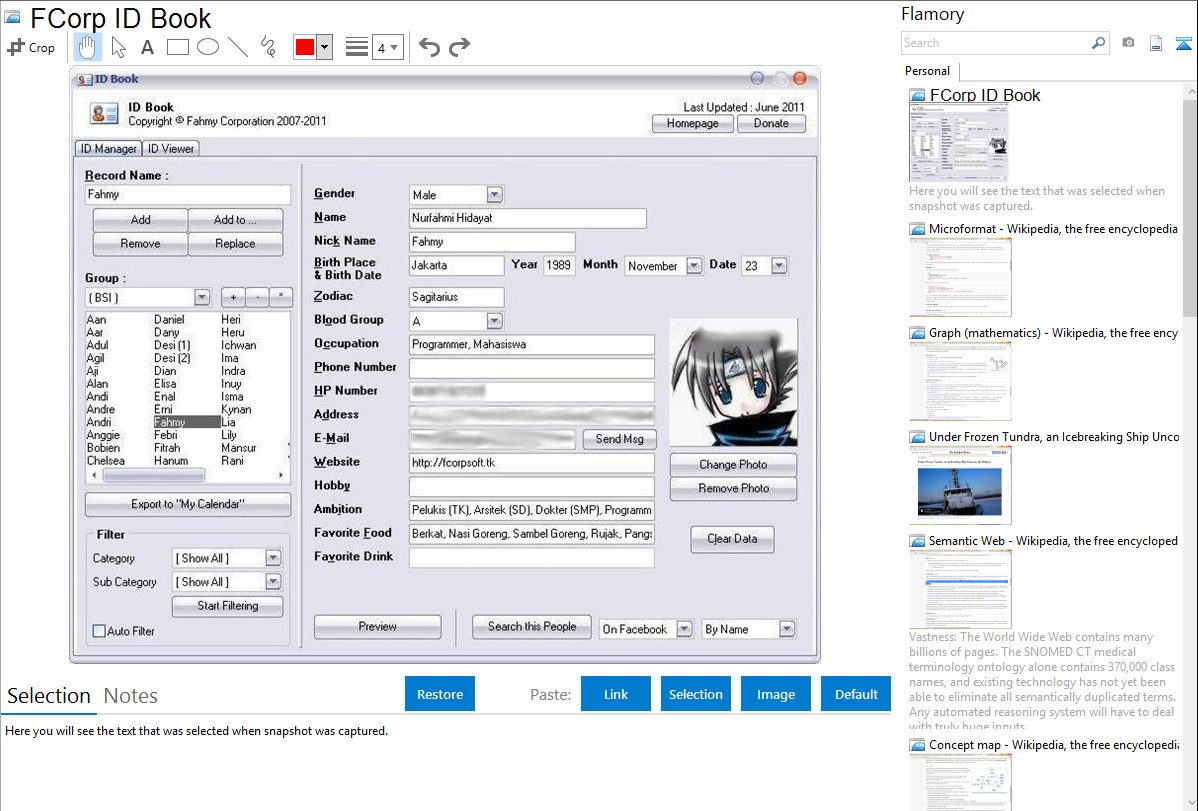Click Export to "My Calendar" button

tap(188, 504)
